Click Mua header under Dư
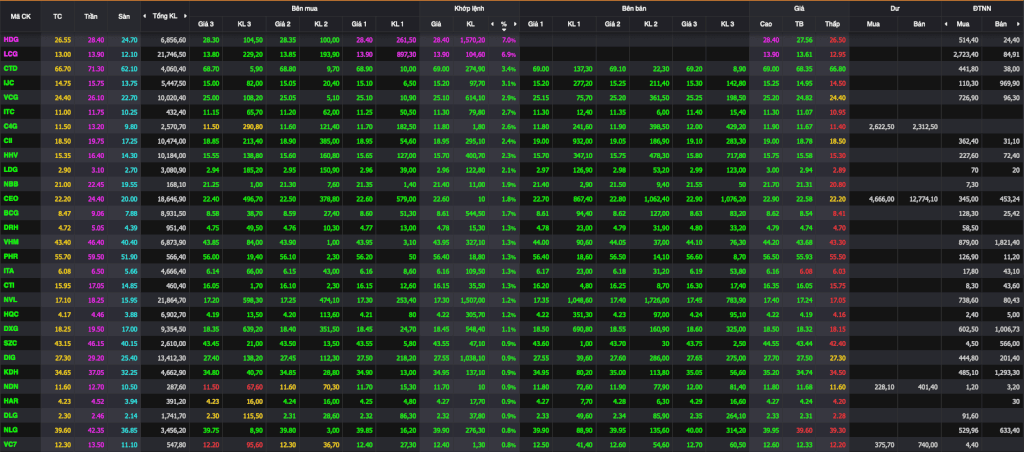Viewport: 1024px width, 452px height. (x=872, y=24)
